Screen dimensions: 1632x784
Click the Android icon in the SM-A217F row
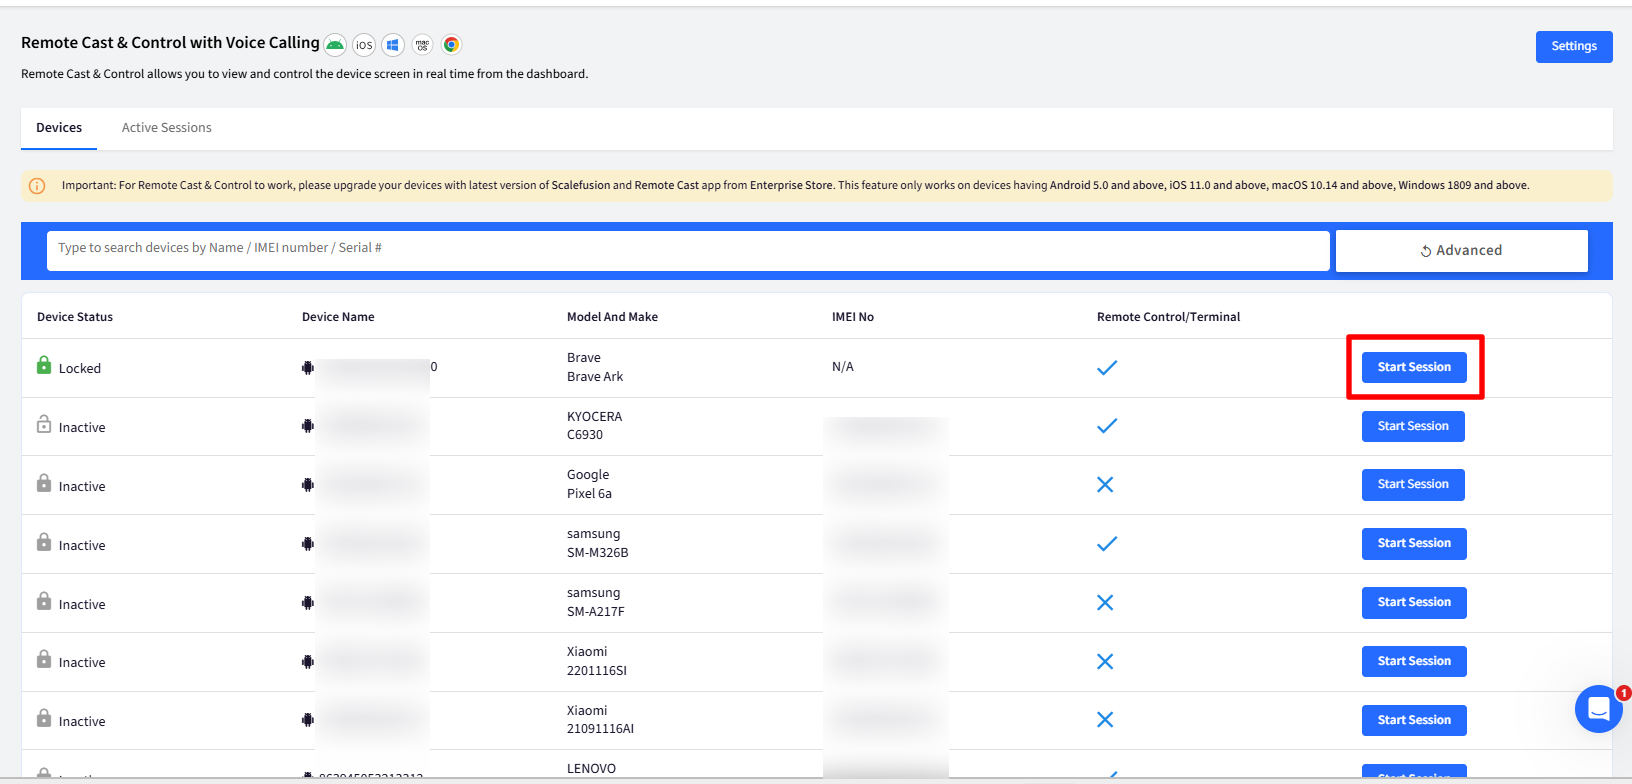pos(308,603)
